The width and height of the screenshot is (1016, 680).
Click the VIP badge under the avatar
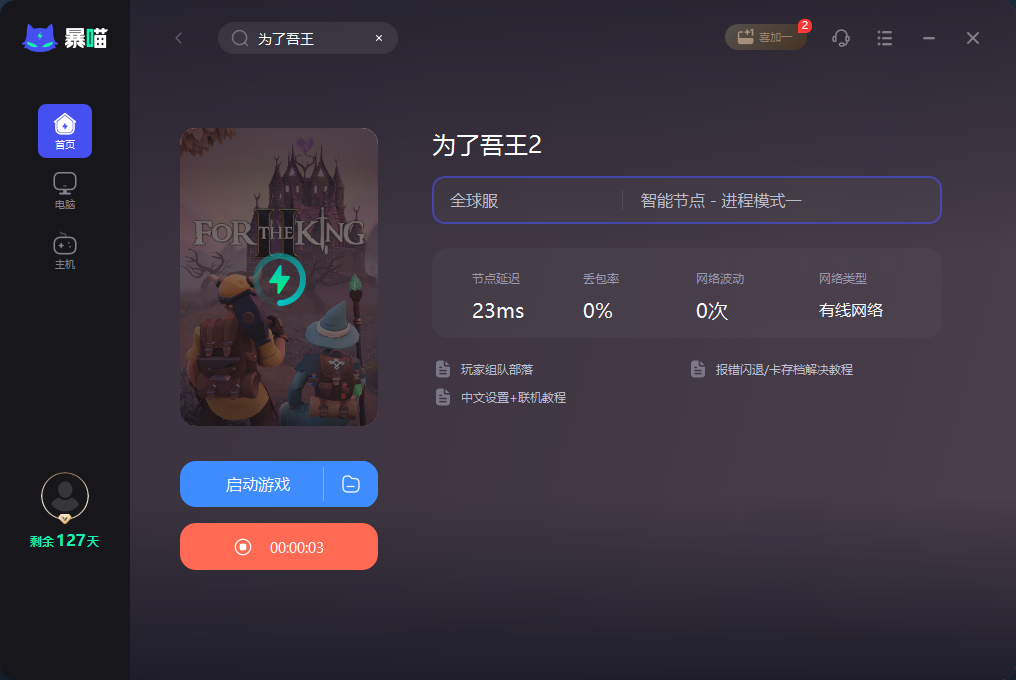pyautogui.click(x=65, y=519)
